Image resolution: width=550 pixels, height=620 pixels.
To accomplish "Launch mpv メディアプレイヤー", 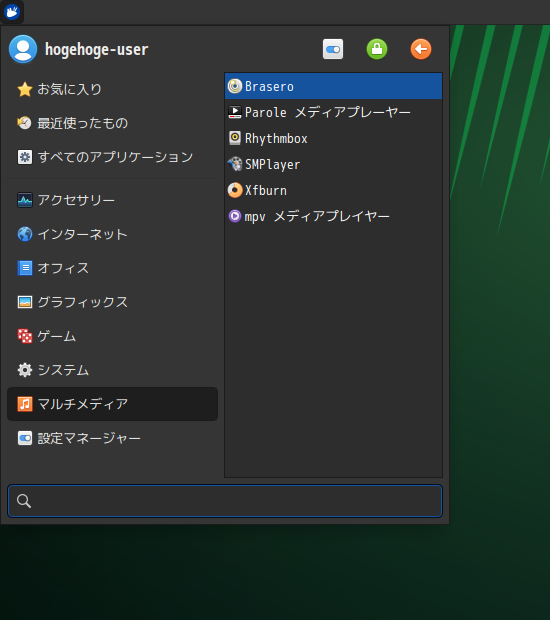I will tap(333, 216).
